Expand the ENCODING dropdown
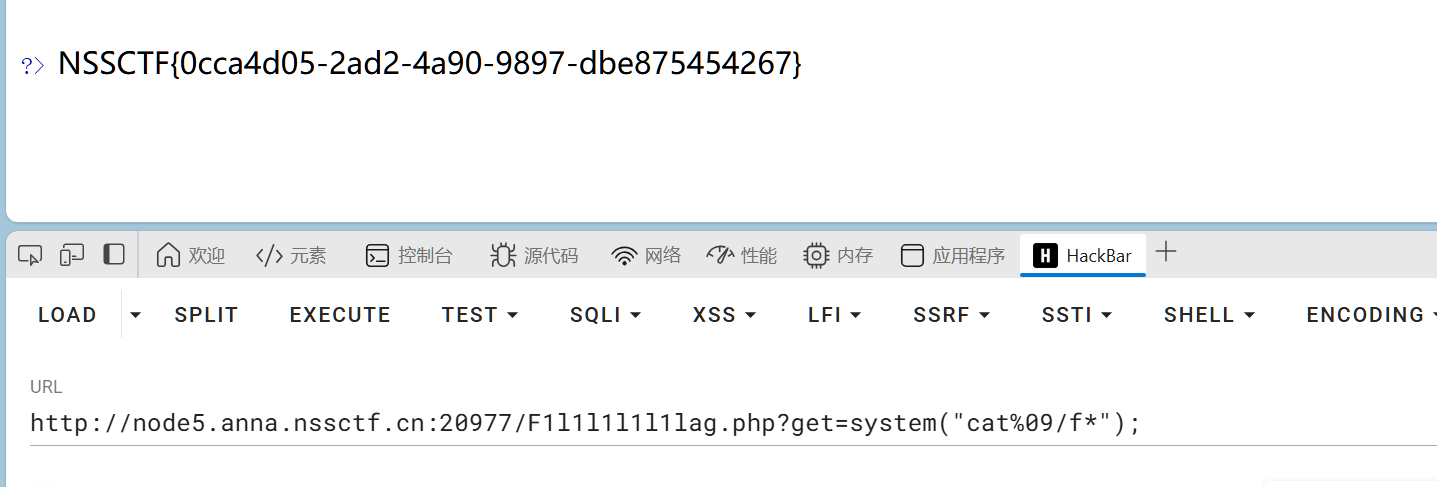This screenshot has height=487, width=1437. coord(1368,315)
